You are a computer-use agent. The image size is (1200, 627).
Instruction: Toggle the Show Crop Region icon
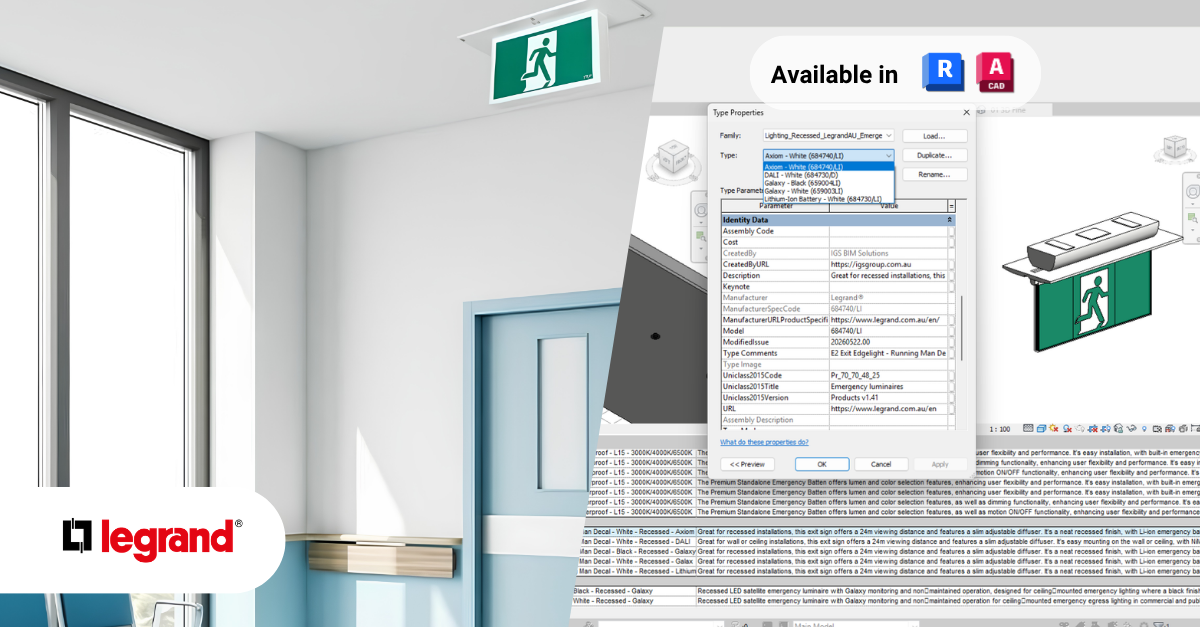tap(1106, 429)
